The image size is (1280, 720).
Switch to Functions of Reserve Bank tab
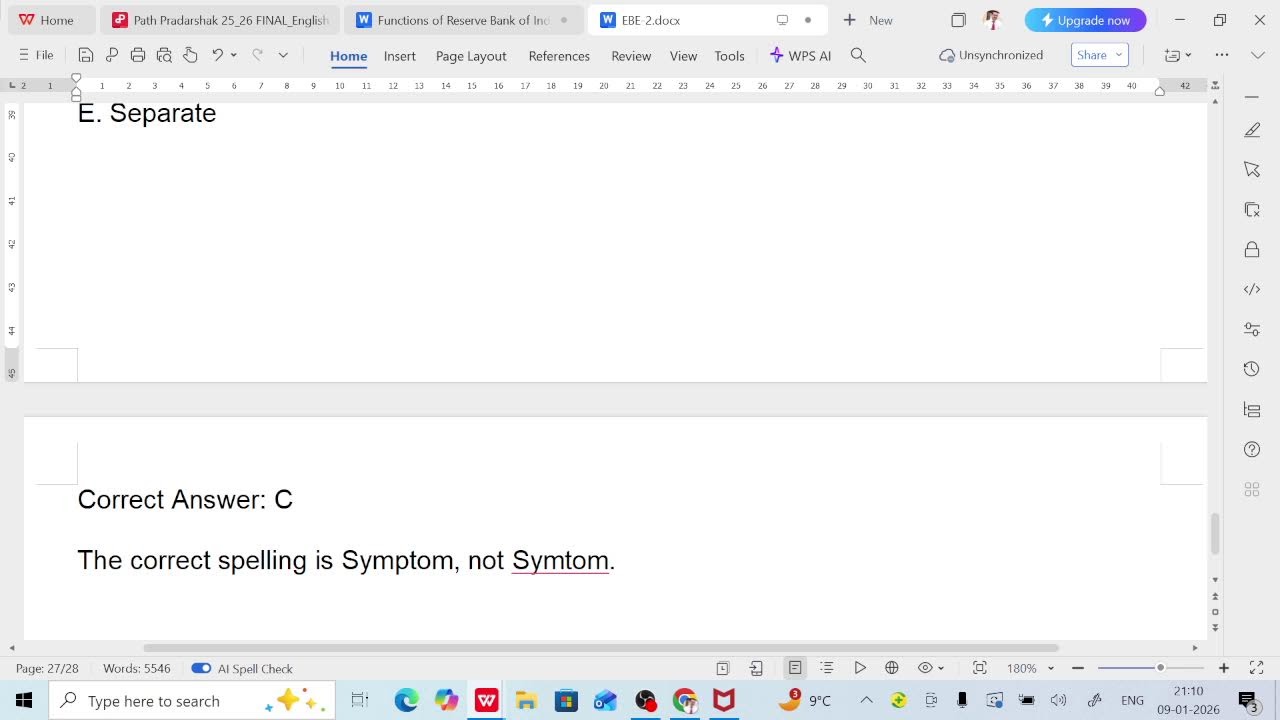point(464,20)
